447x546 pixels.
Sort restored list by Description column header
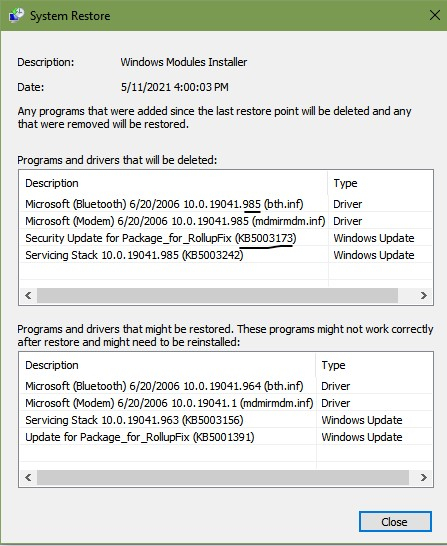point(168,365)
